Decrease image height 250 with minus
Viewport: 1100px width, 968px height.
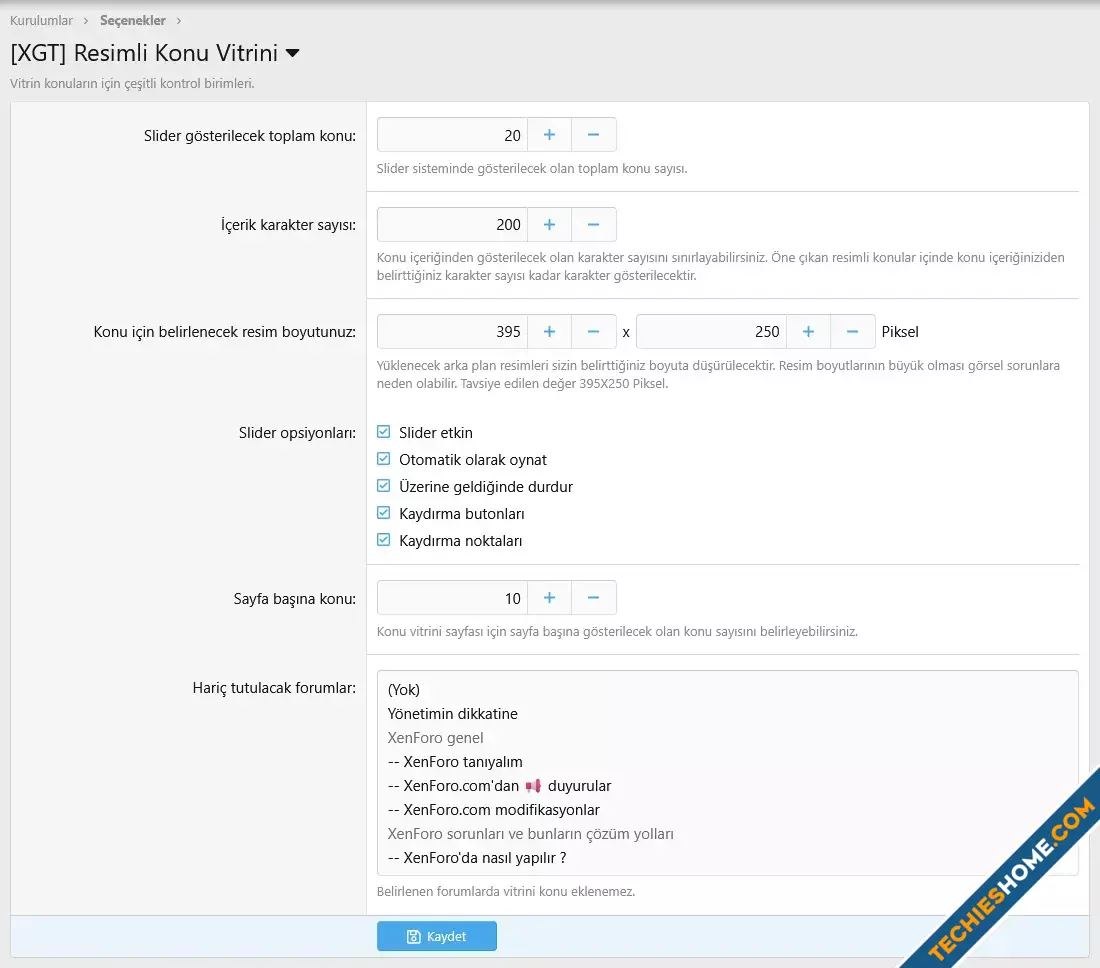(x=852, y=332)
